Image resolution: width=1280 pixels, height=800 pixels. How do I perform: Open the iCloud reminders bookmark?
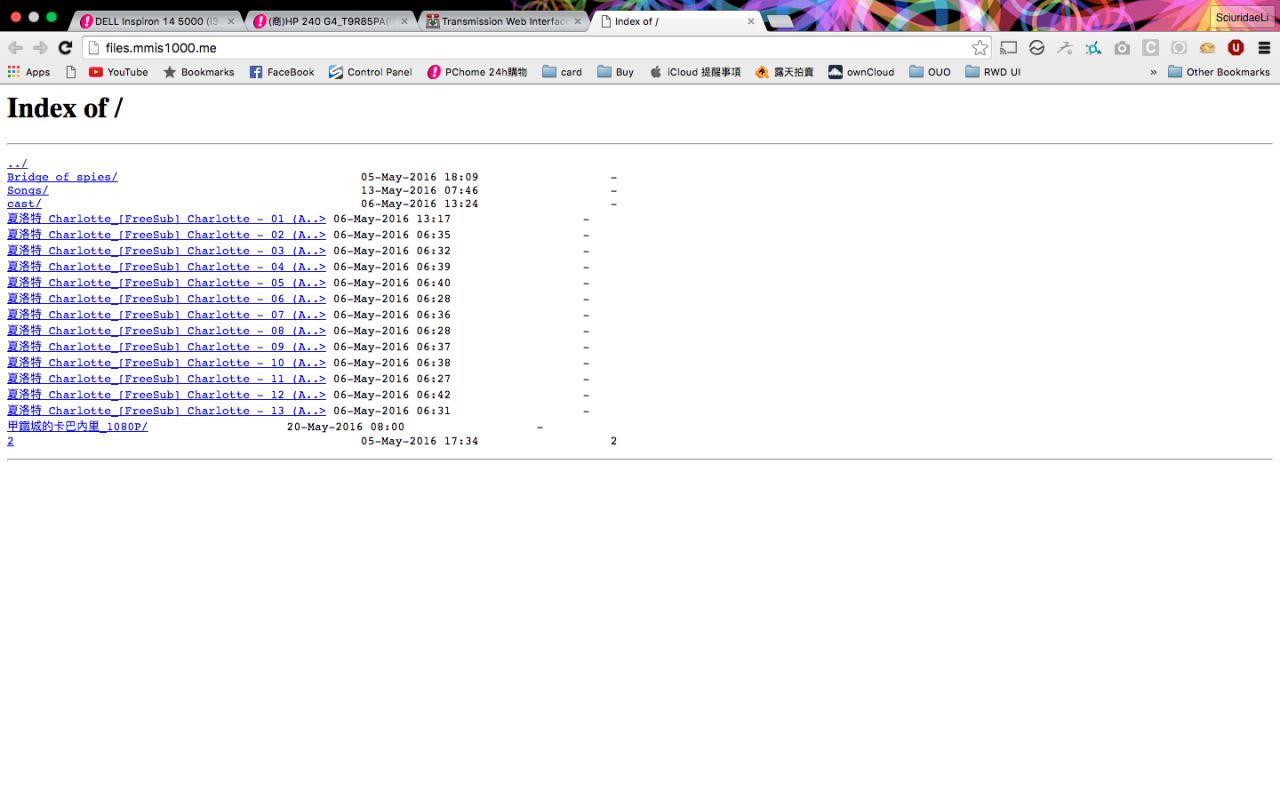click(x=695, y=72)
